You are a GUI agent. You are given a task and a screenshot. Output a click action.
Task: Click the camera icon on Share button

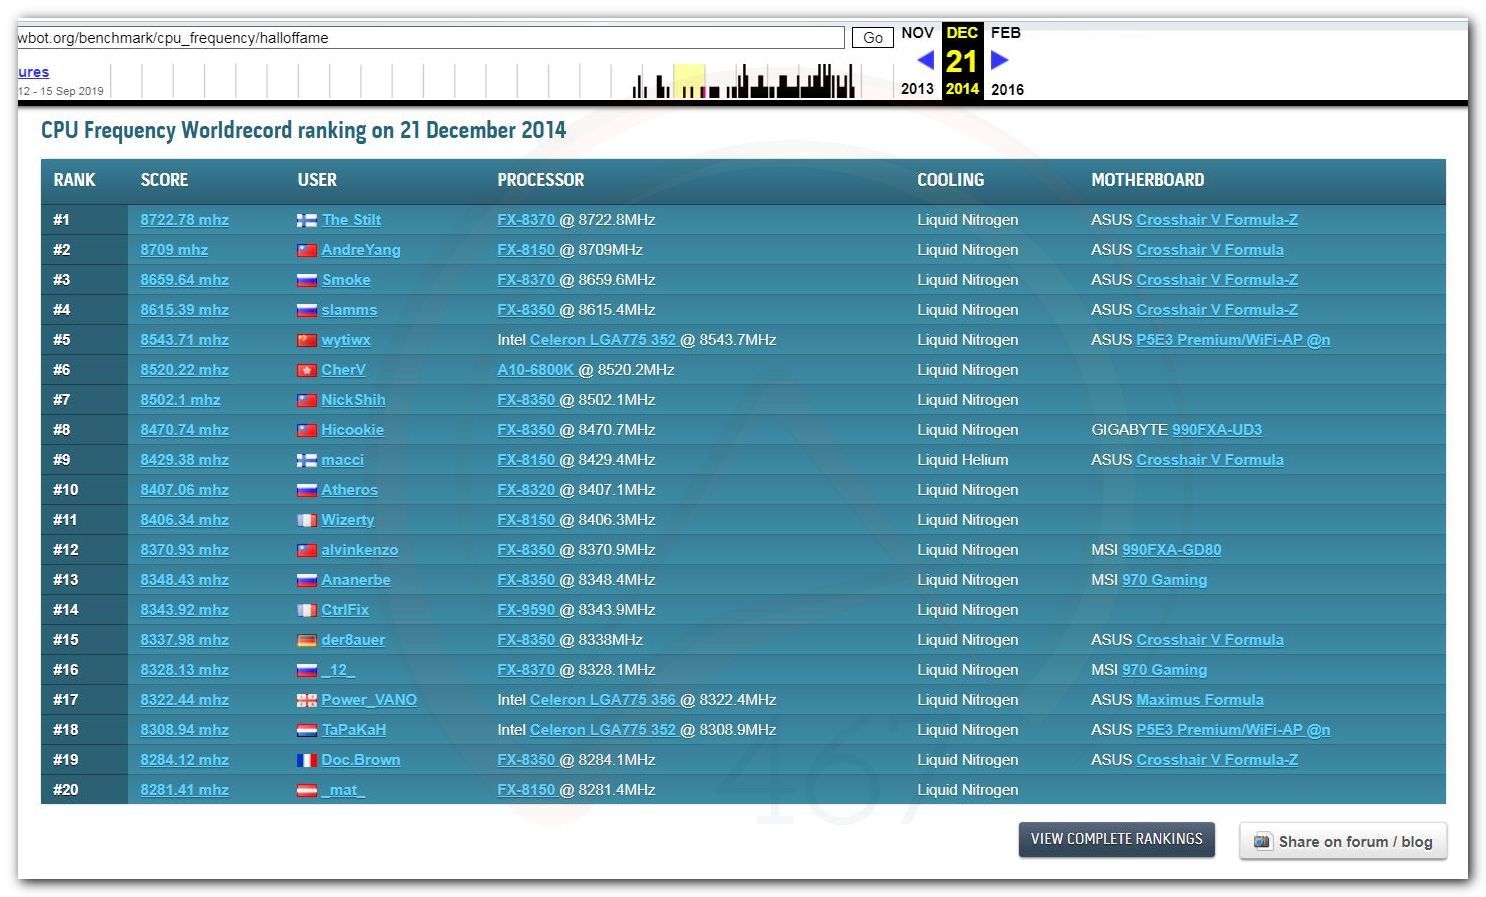click(x=1262, y=841)
